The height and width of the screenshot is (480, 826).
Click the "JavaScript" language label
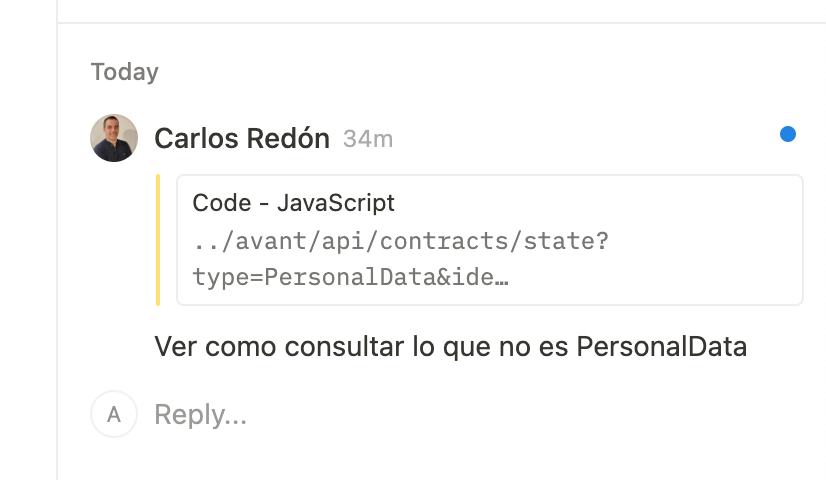click(x=335, y=203)
